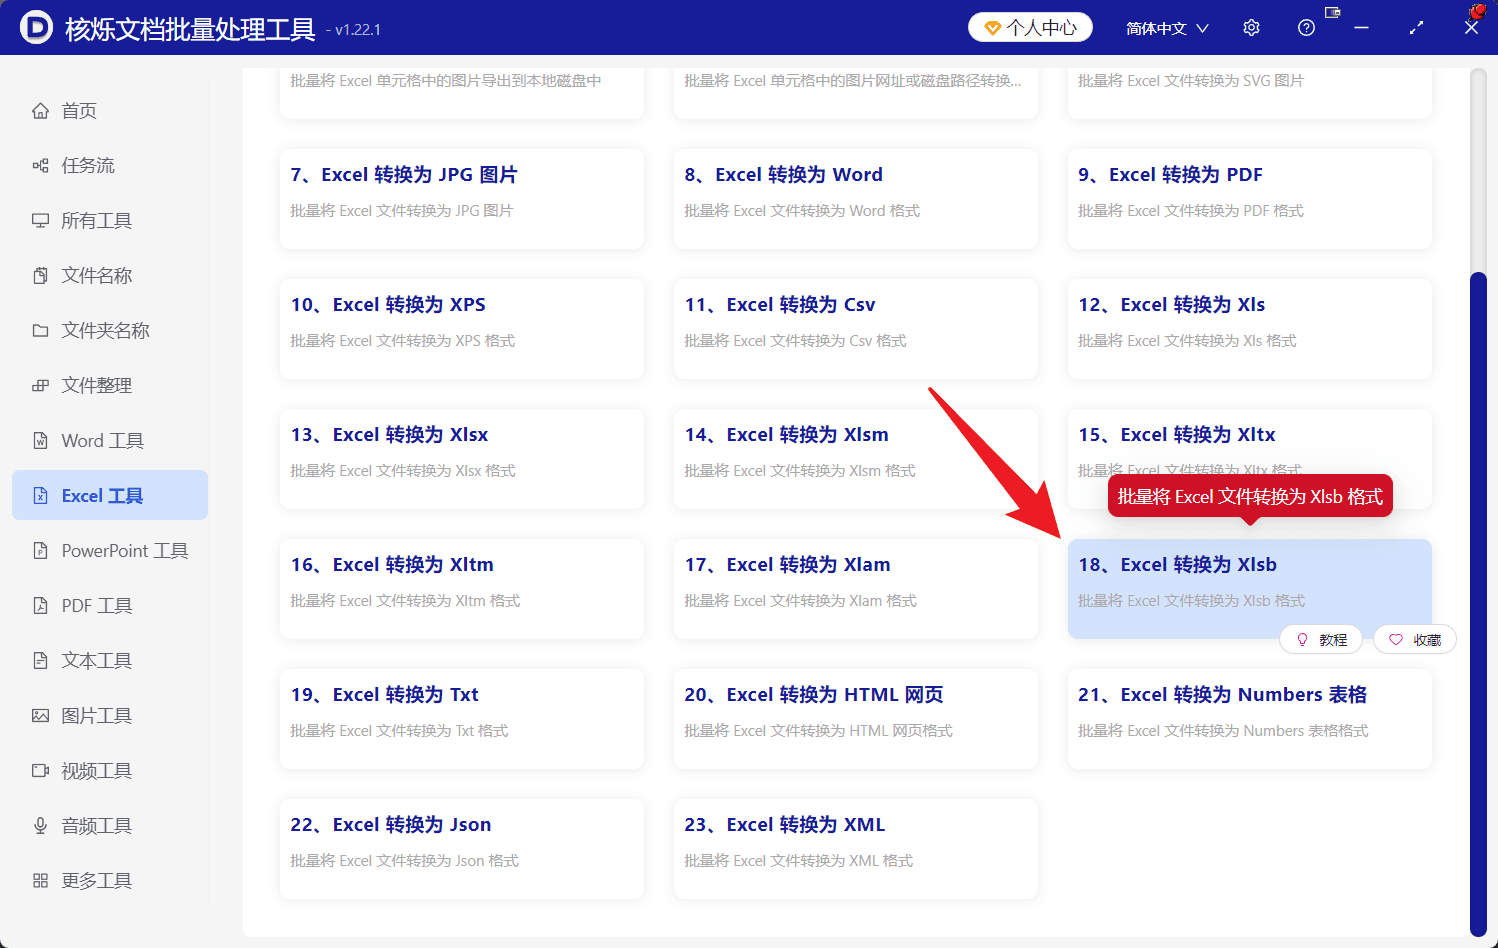Open the Word 工具 sidebar section

click(110, 441)
